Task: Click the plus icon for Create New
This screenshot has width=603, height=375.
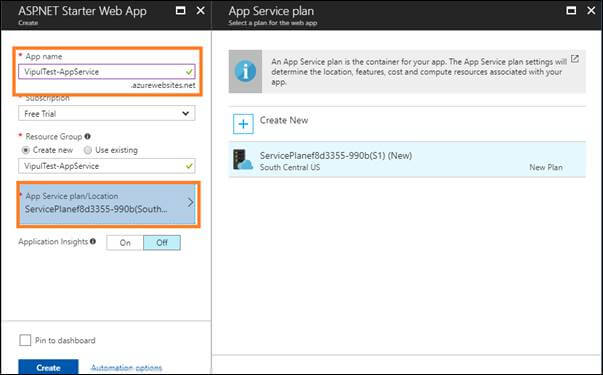Action: [243, 124]
